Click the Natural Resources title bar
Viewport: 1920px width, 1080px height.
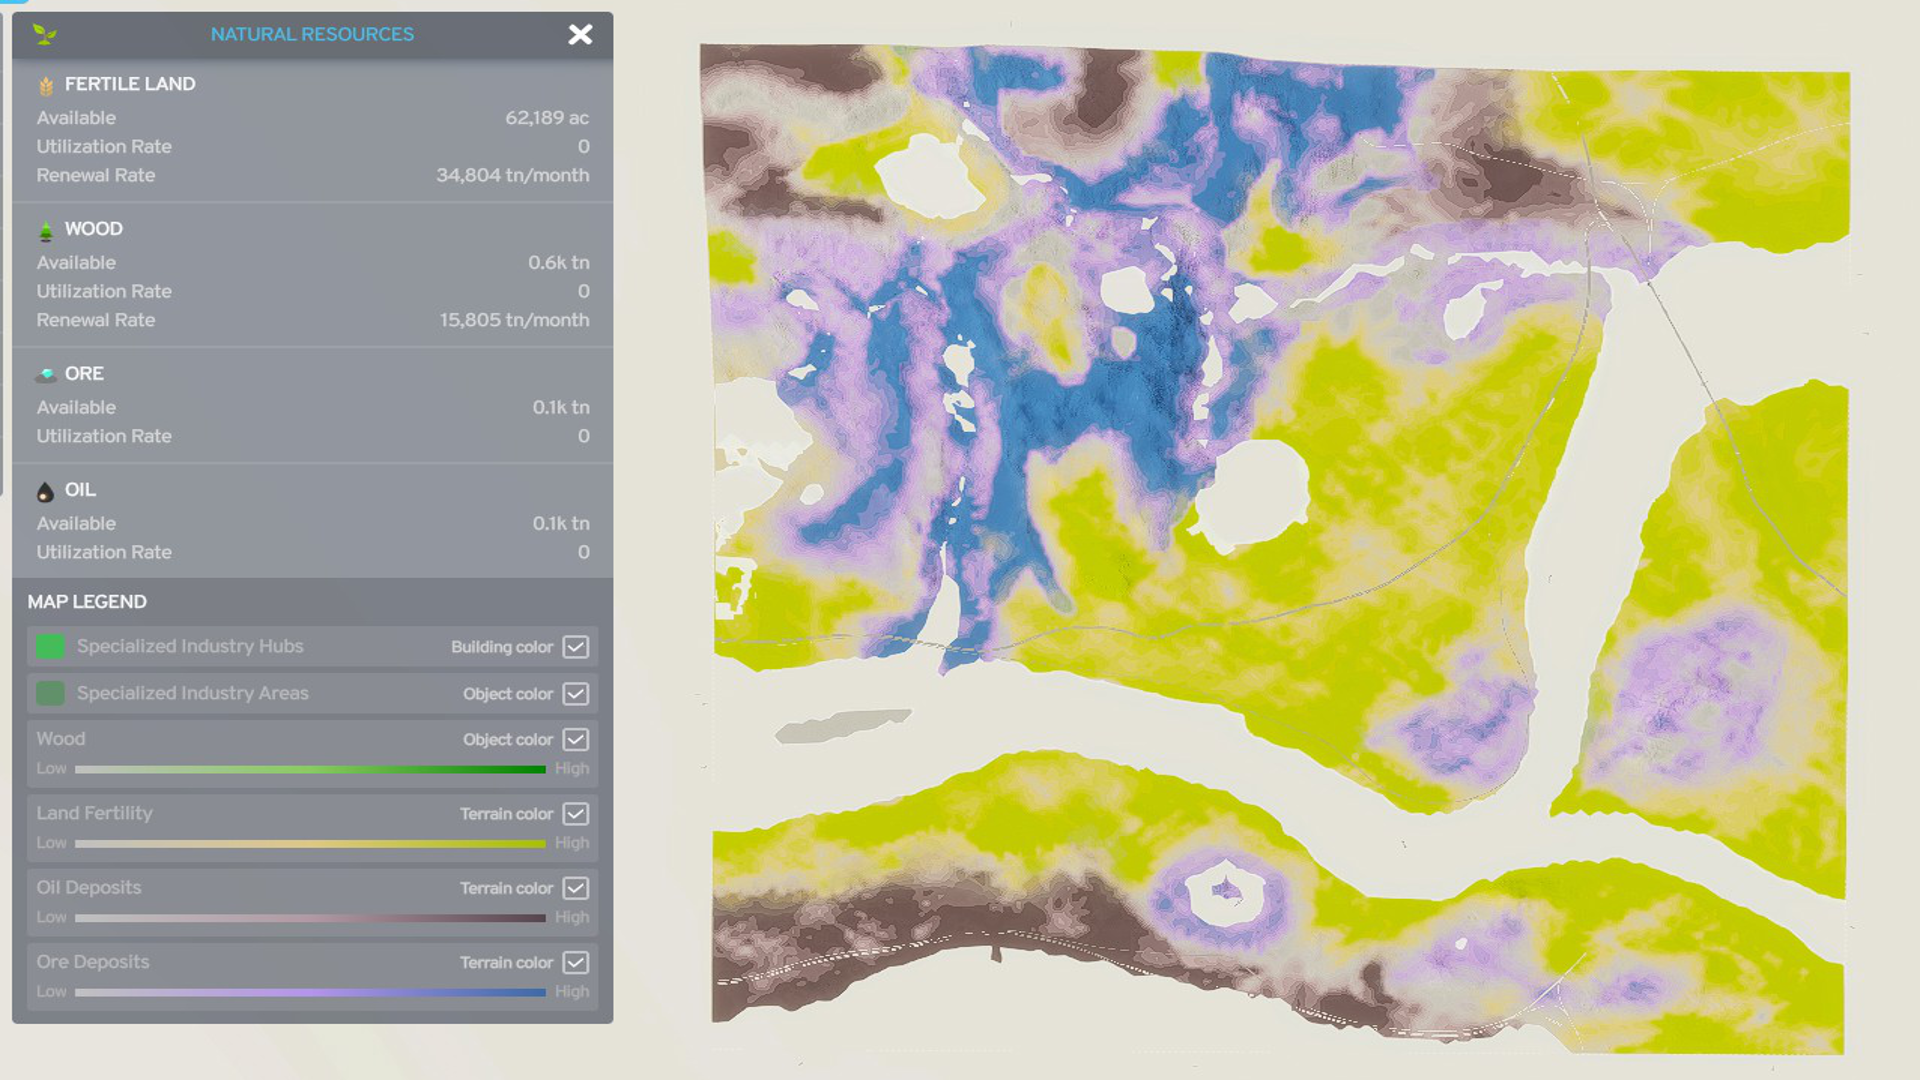tap(311, 33)
